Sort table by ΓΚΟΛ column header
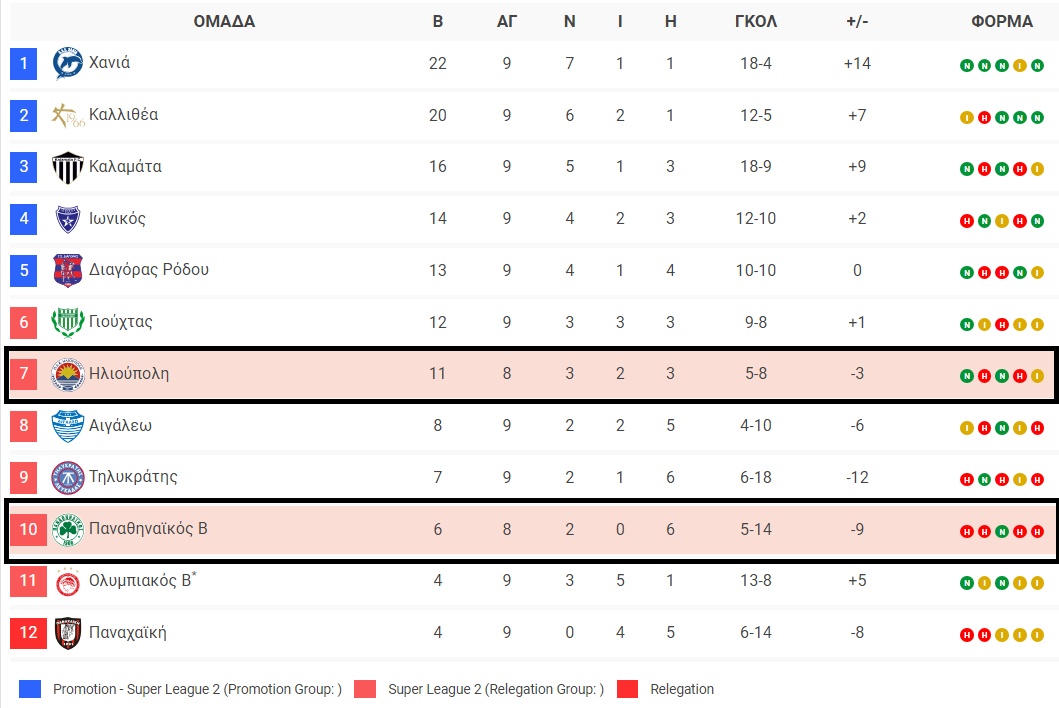Screen dimensions: 1059x708 pyautogui.click(x=756, y=22)
